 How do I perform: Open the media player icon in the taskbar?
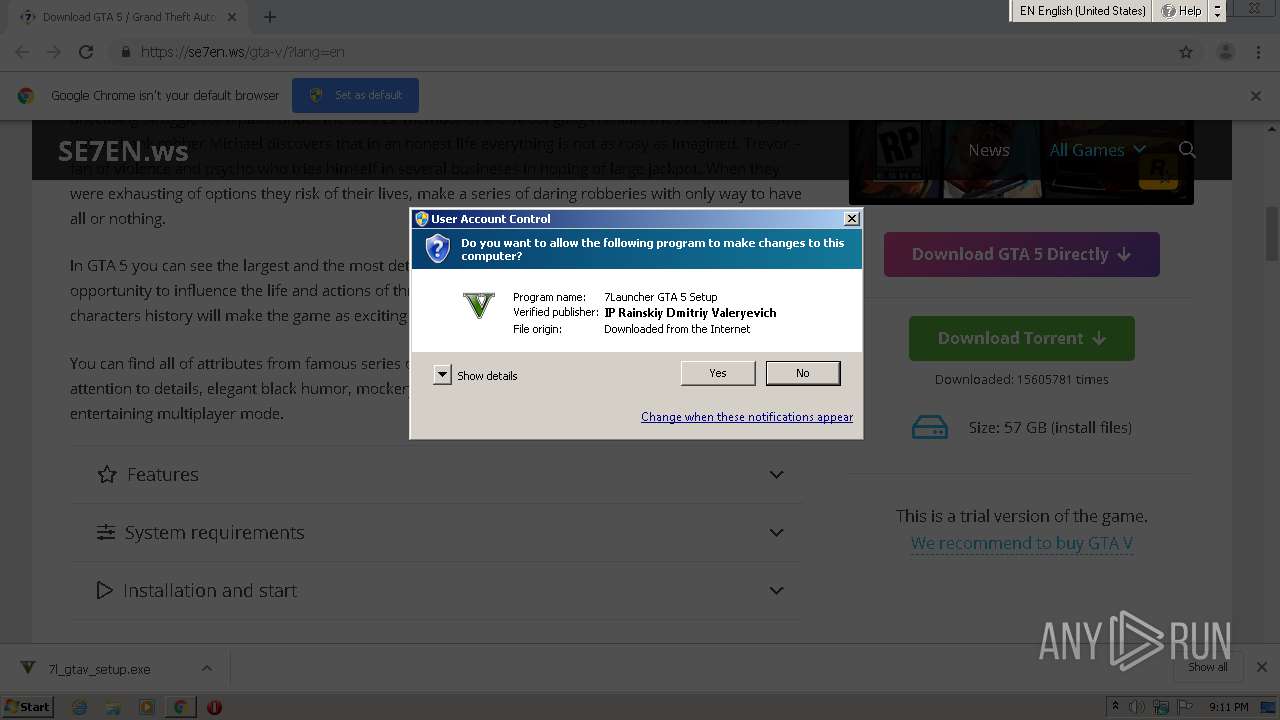click(147, 707)
